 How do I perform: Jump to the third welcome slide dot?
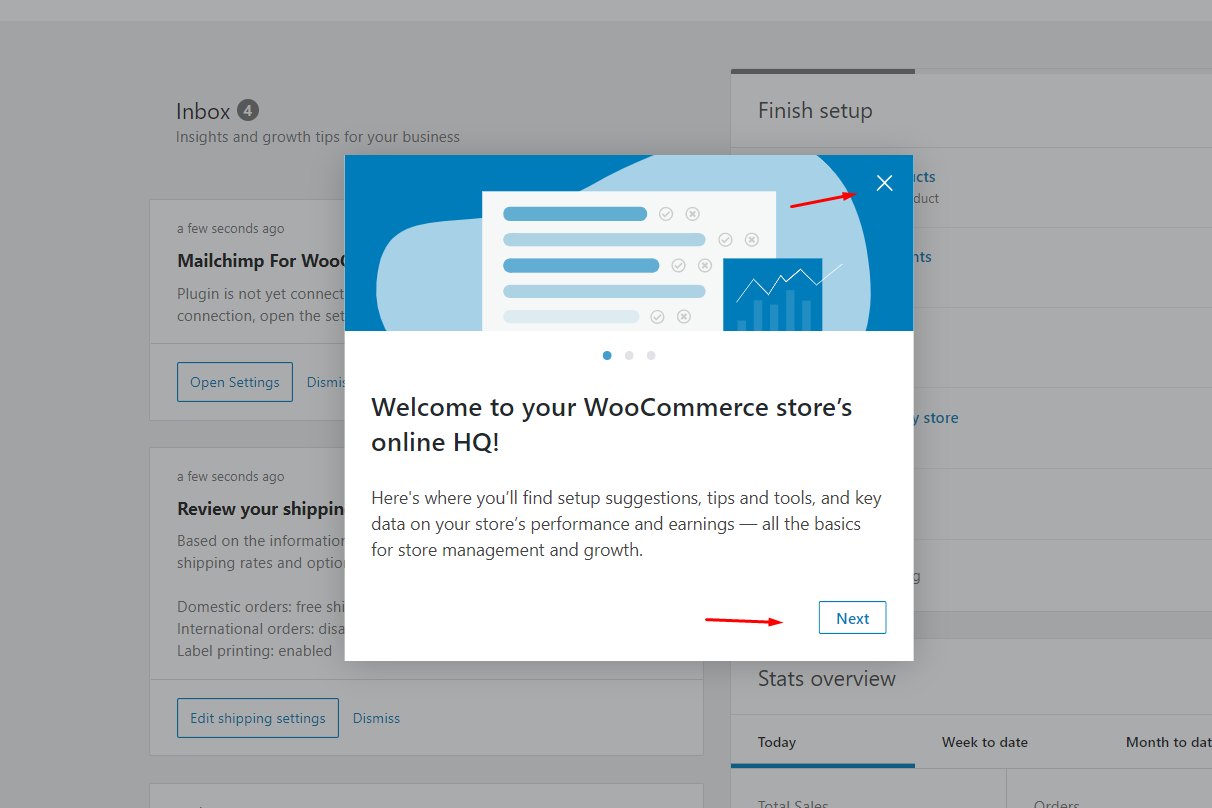651,355
